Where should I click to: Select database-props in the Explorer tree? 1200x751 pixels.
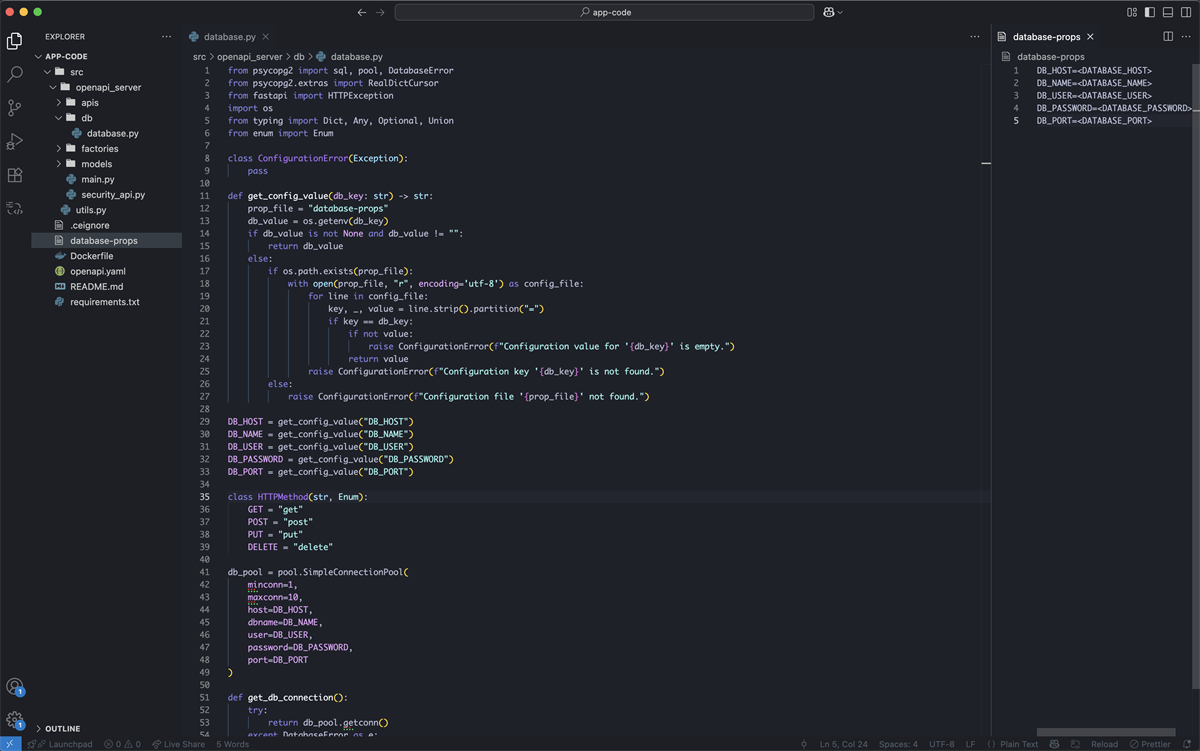point(104,241)
